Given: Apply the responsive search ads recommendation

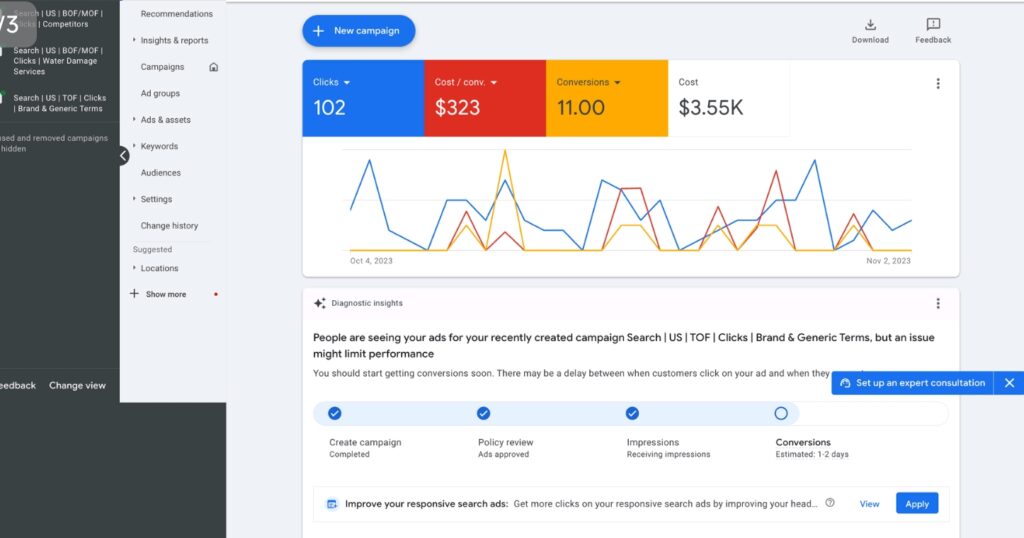Looking at the screenshot, I should point(916,504).
